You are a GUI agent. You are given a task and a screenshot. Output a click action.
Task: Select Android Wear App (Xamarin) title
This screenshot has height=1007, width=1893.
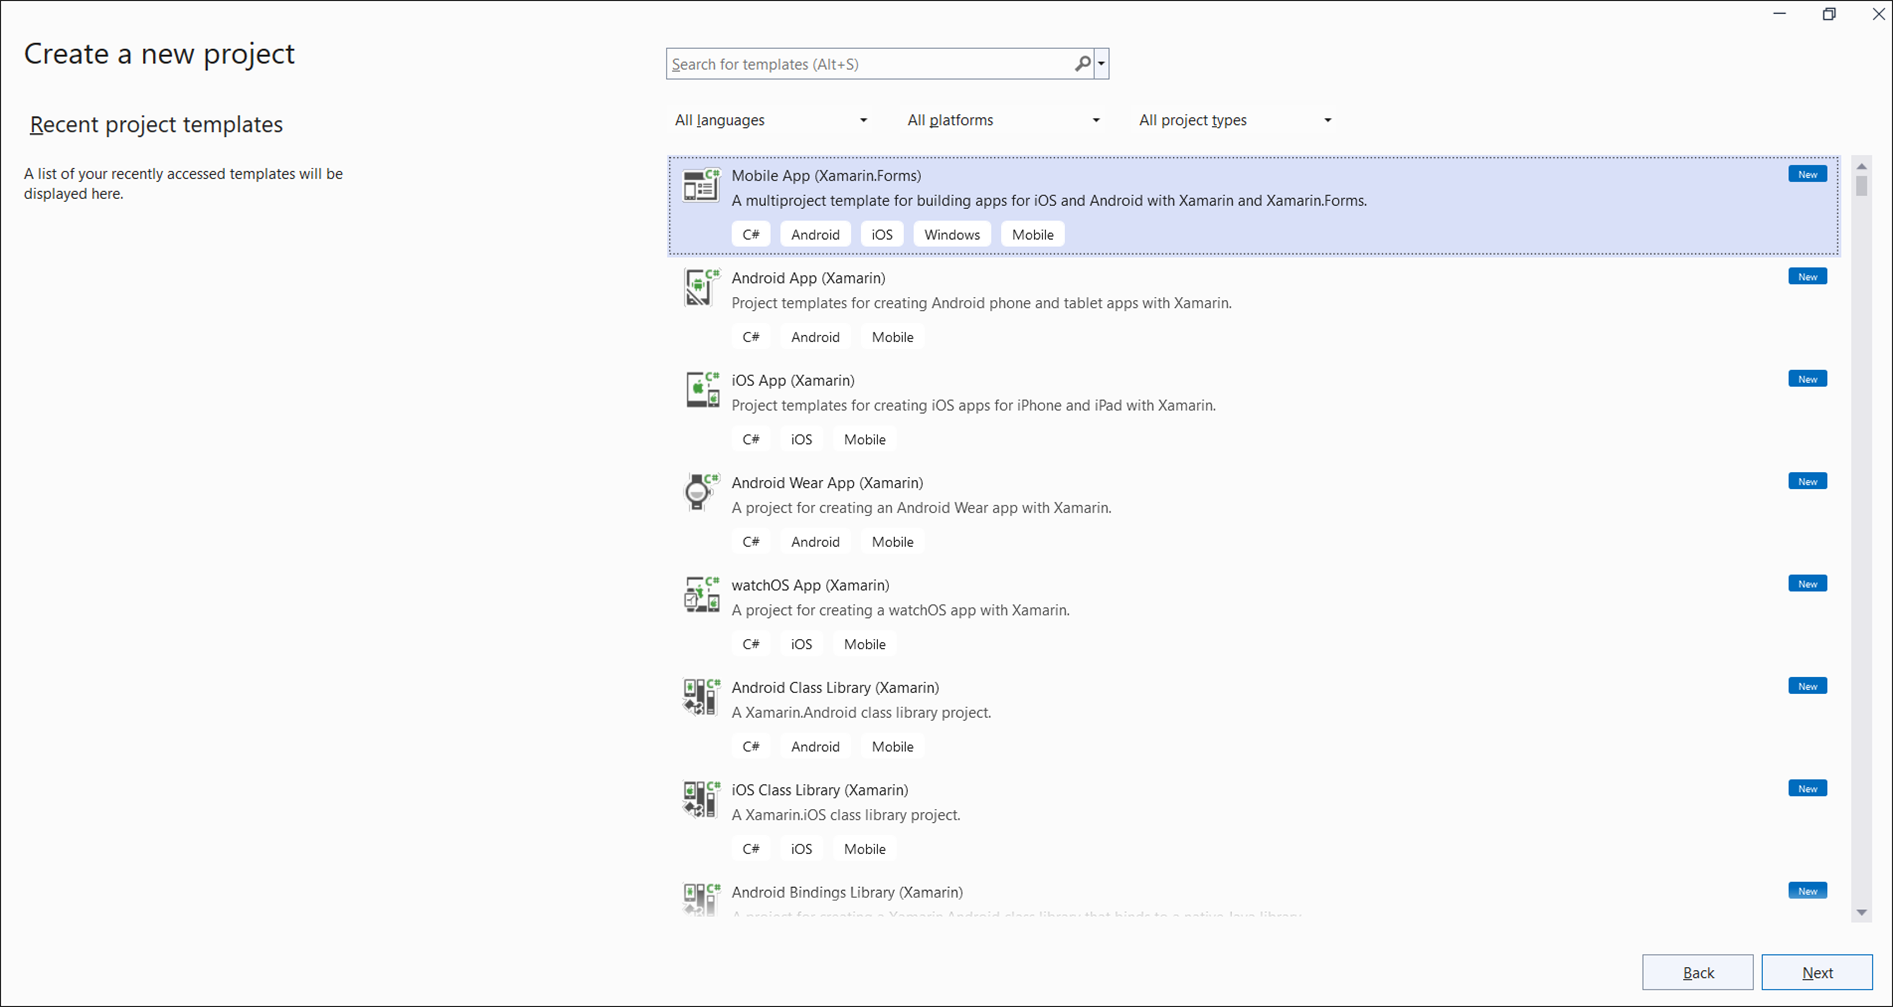coord(827,482)
